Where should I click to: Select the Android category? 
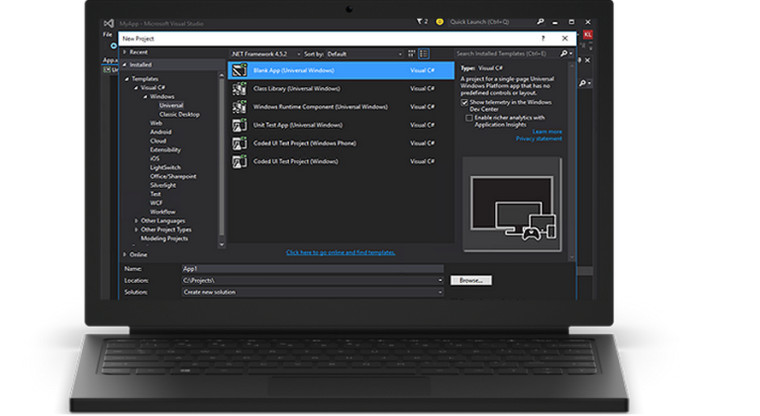[160, 132]
